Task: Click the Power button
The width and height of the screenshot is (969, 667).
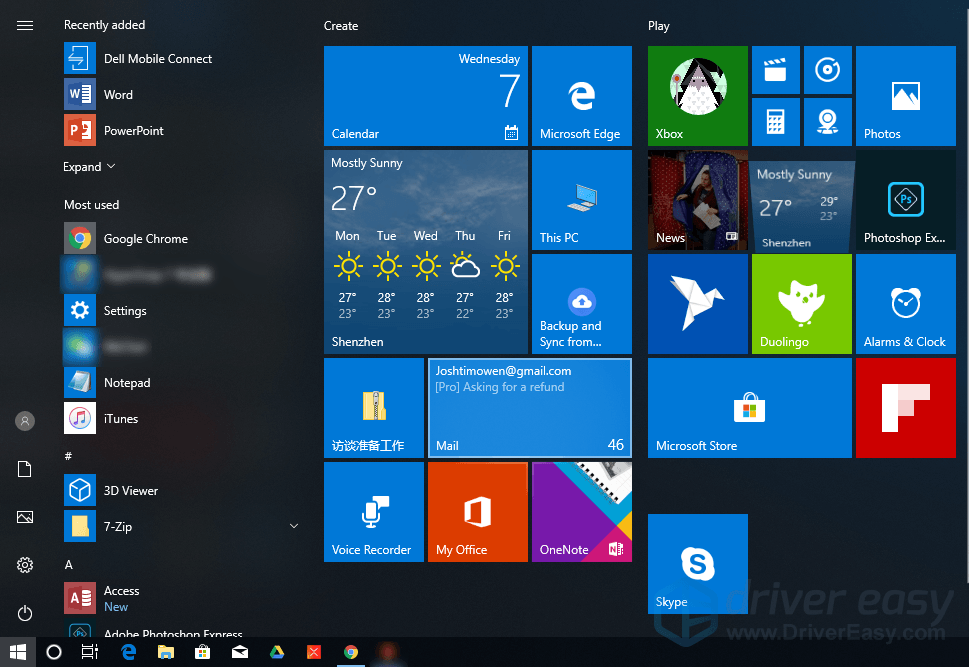Action: coord(25,613)
